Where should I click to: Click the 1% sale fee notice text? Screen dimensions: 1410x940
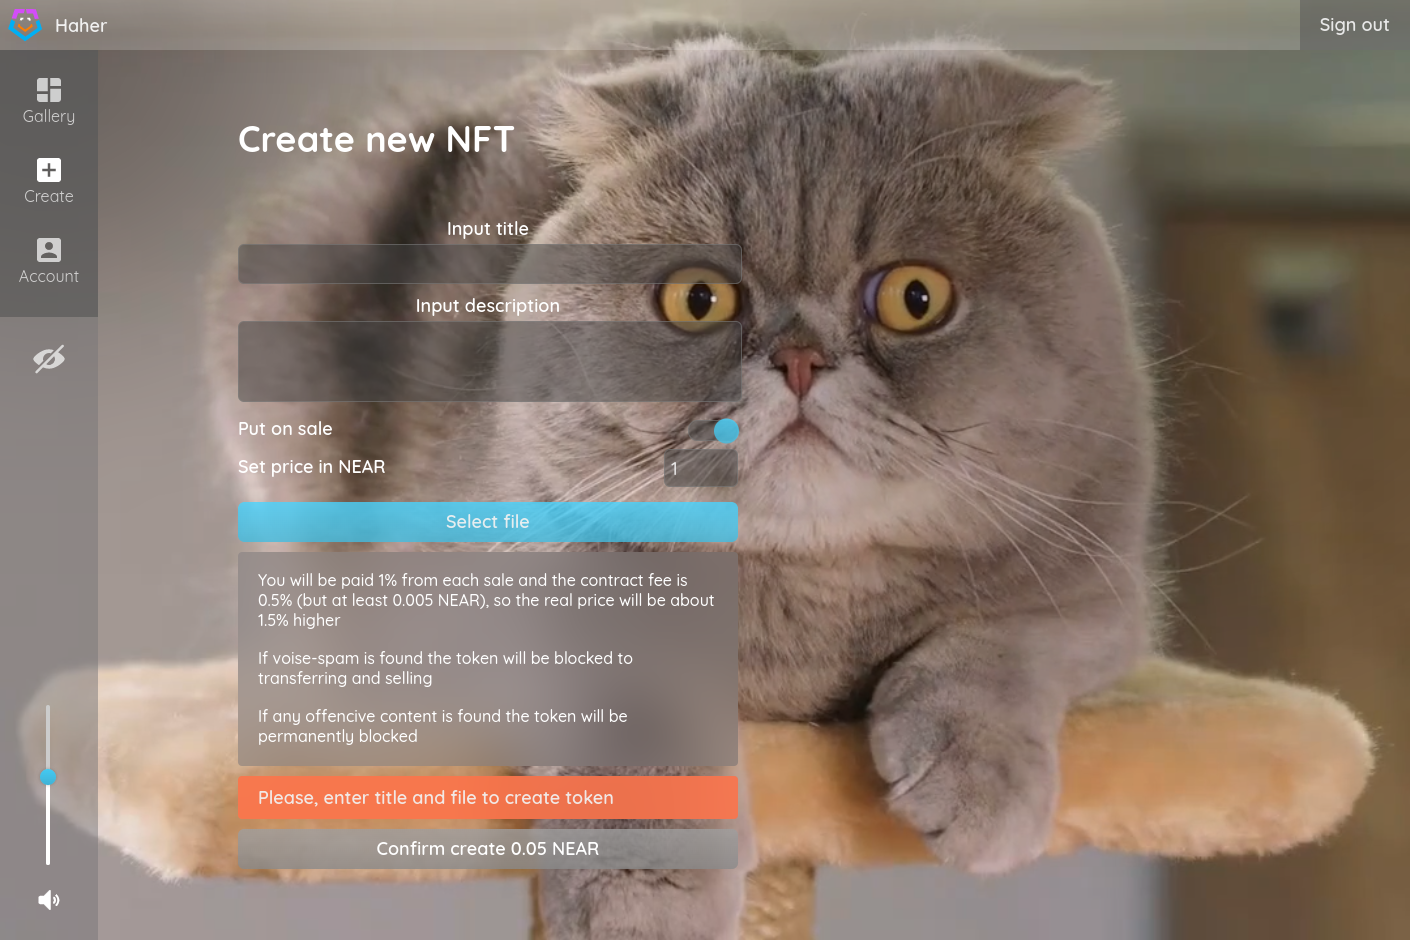coord(486,600)
